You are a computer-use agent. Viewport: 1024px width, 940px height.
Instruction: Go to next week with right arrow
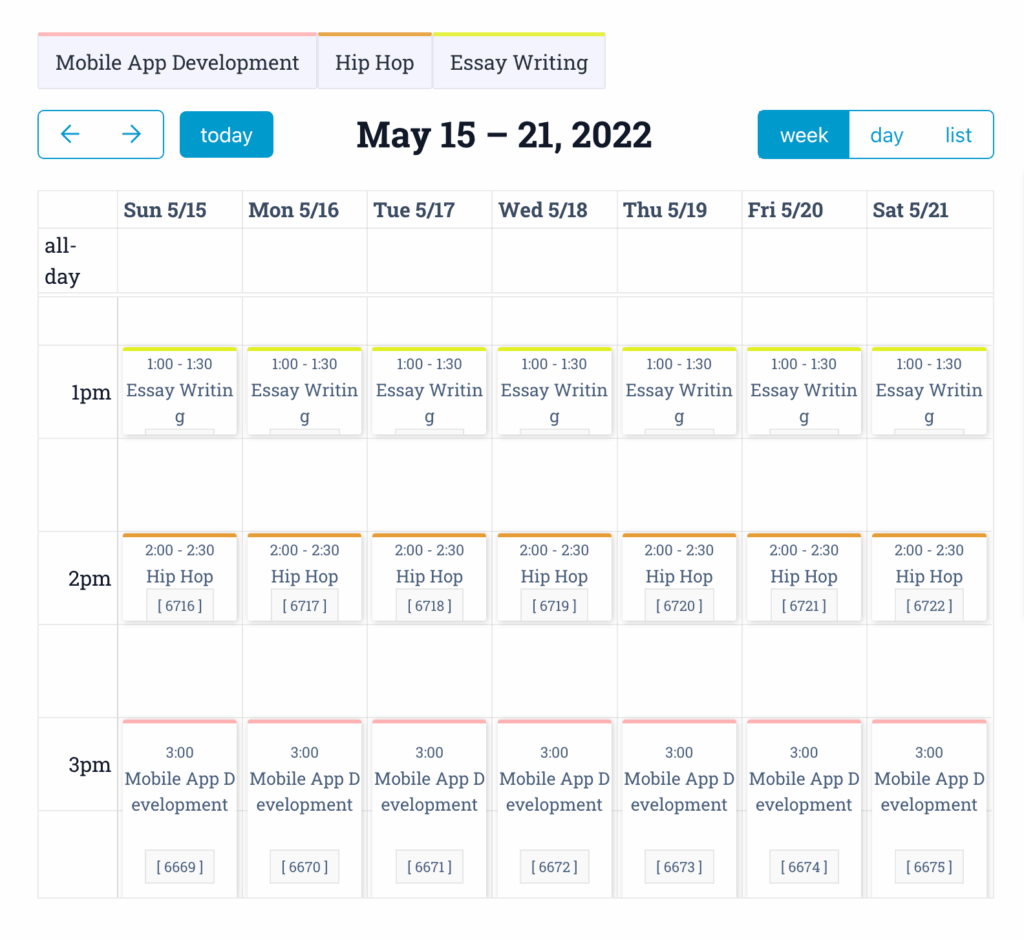pyautogui.click(x=131, y=135)
